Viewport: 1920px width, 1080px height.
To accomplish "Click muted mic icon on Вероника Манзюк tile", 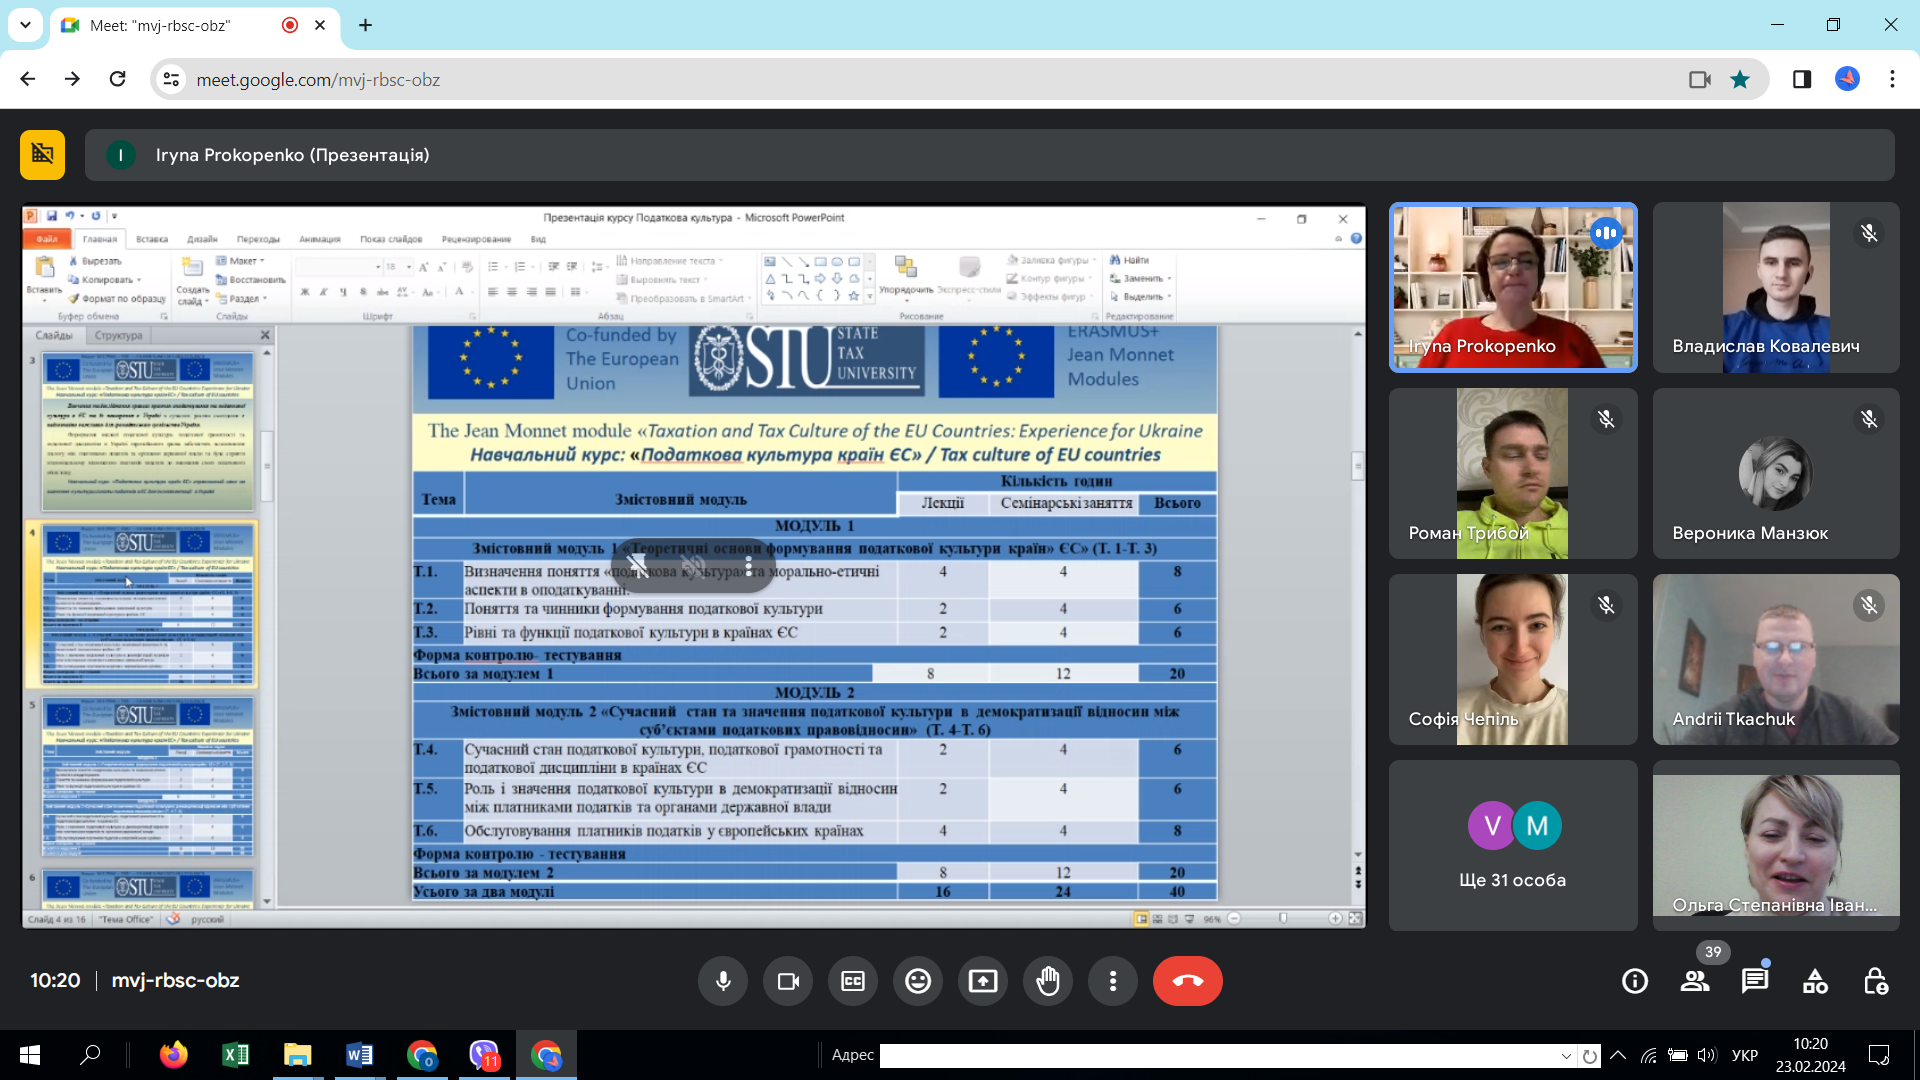I will coord(1869,419).
